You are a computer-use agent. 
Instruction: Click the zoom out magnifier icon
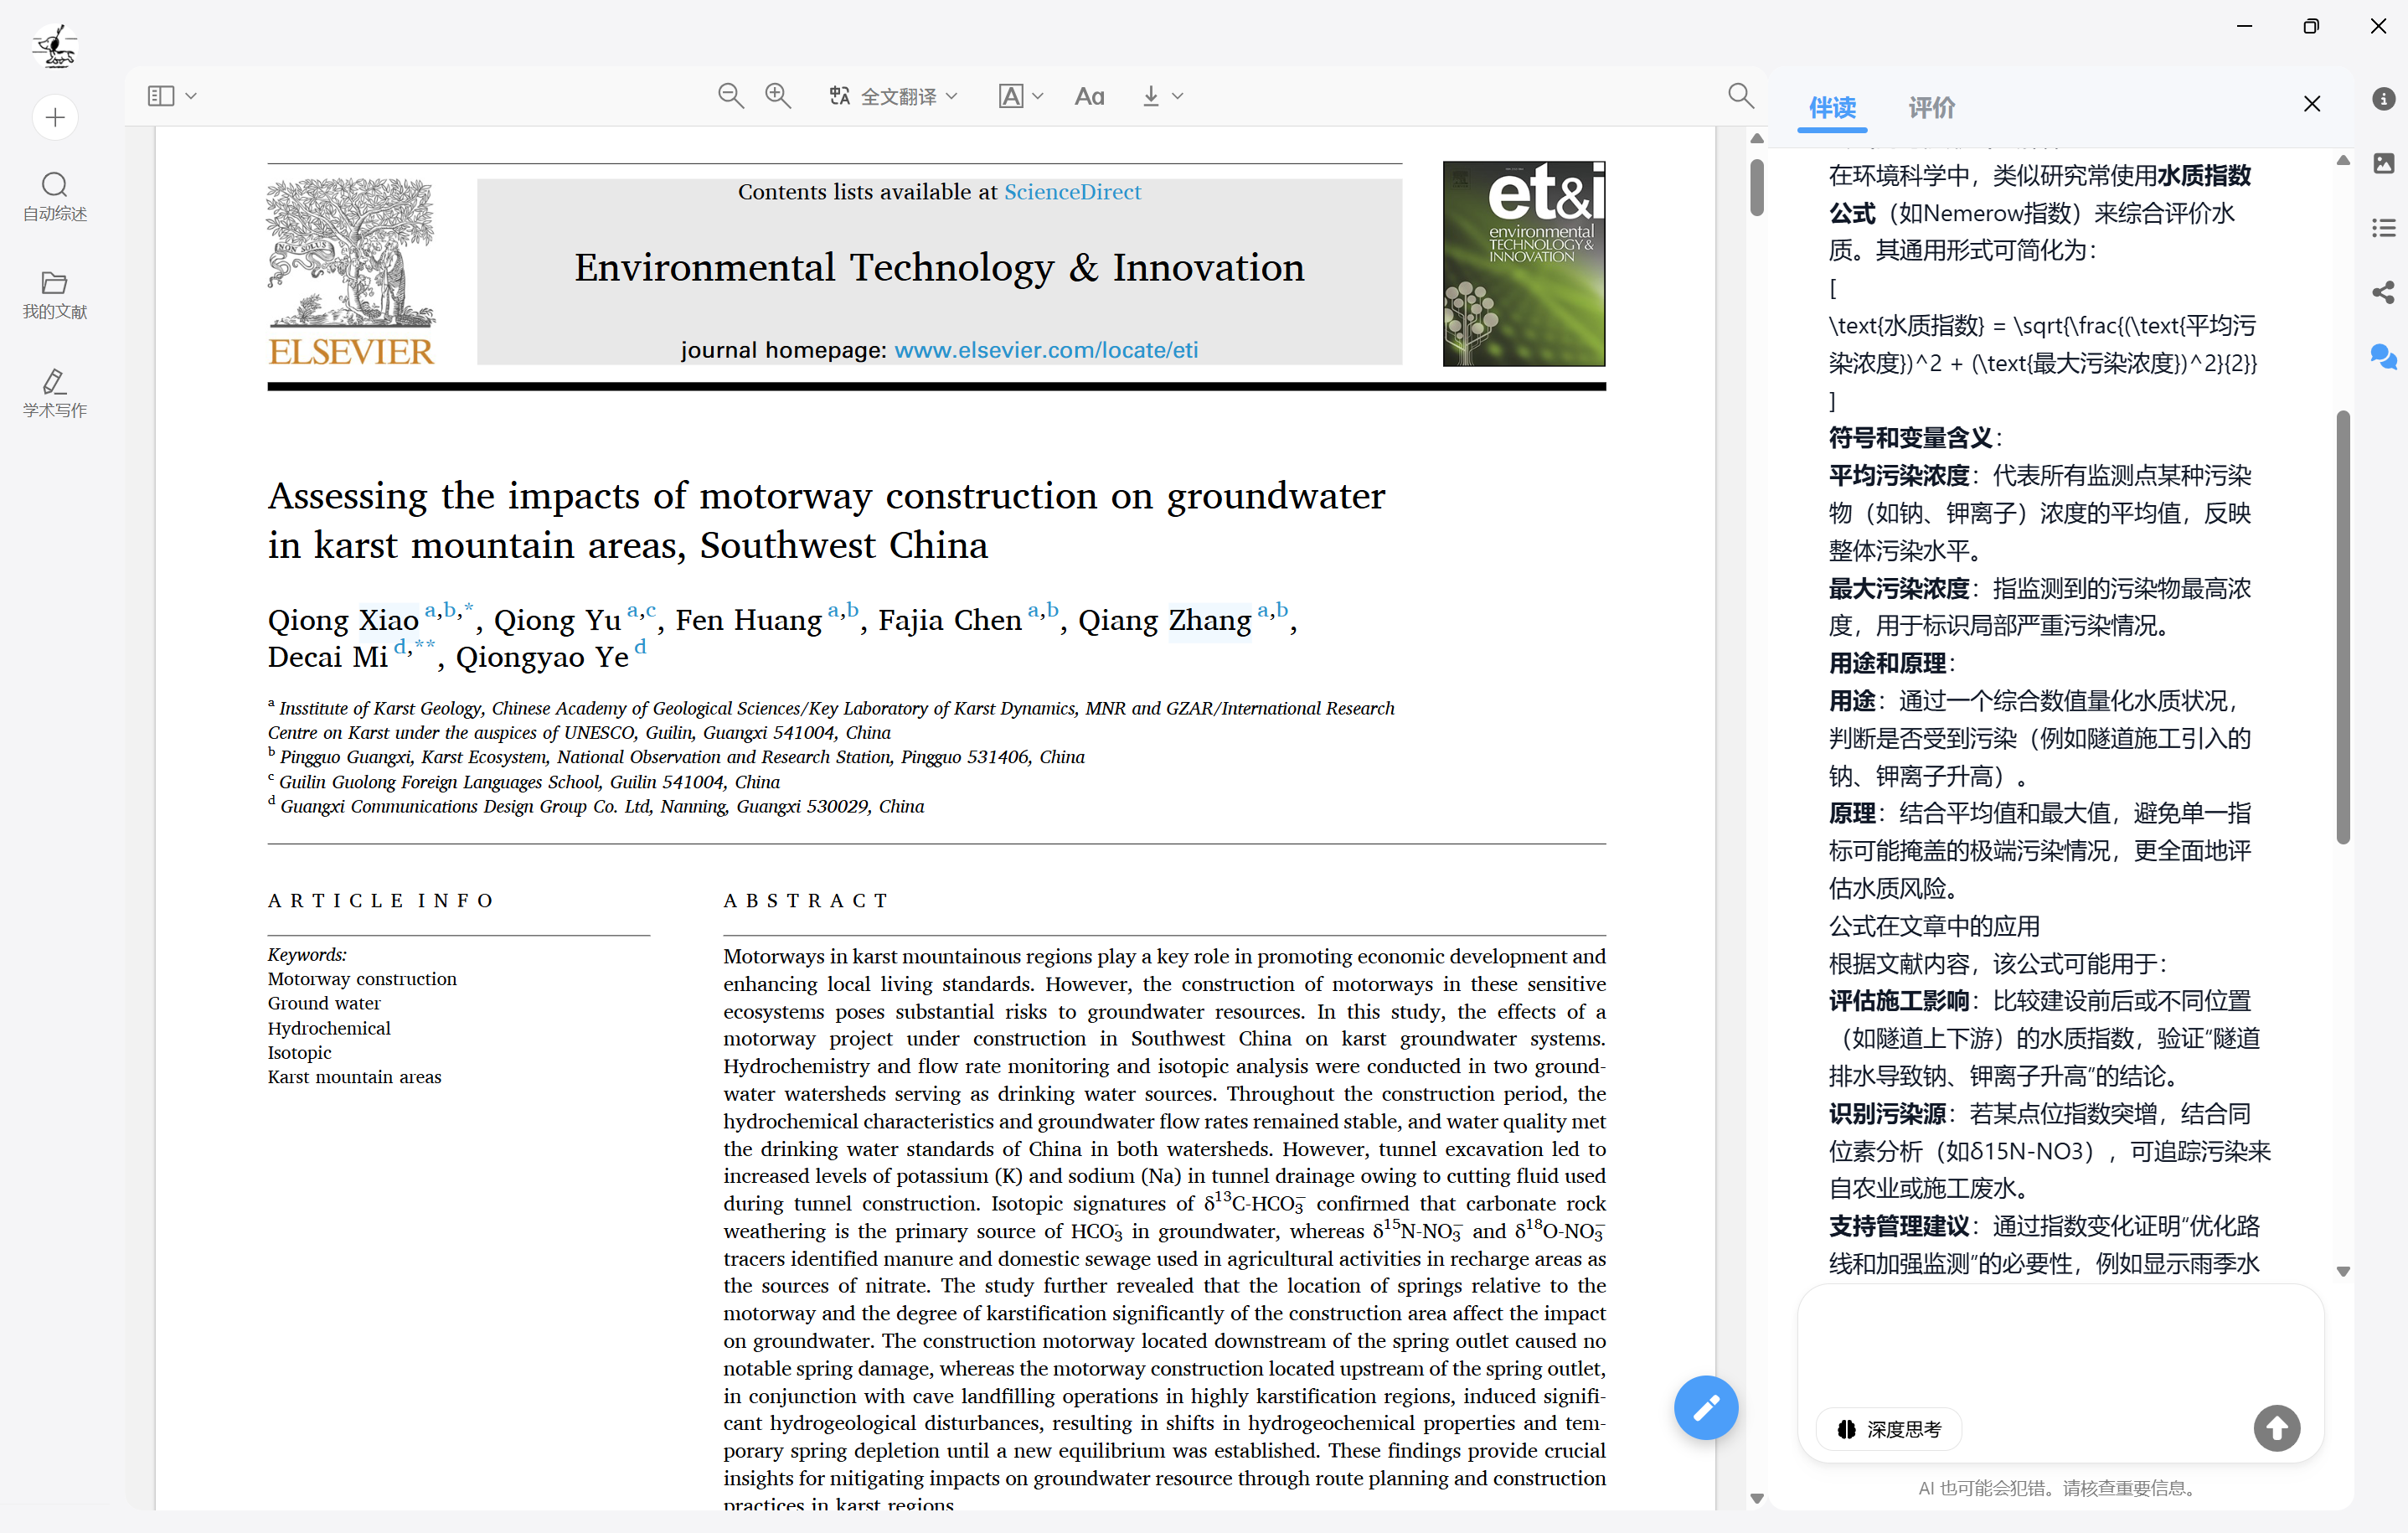click(730, 96)
